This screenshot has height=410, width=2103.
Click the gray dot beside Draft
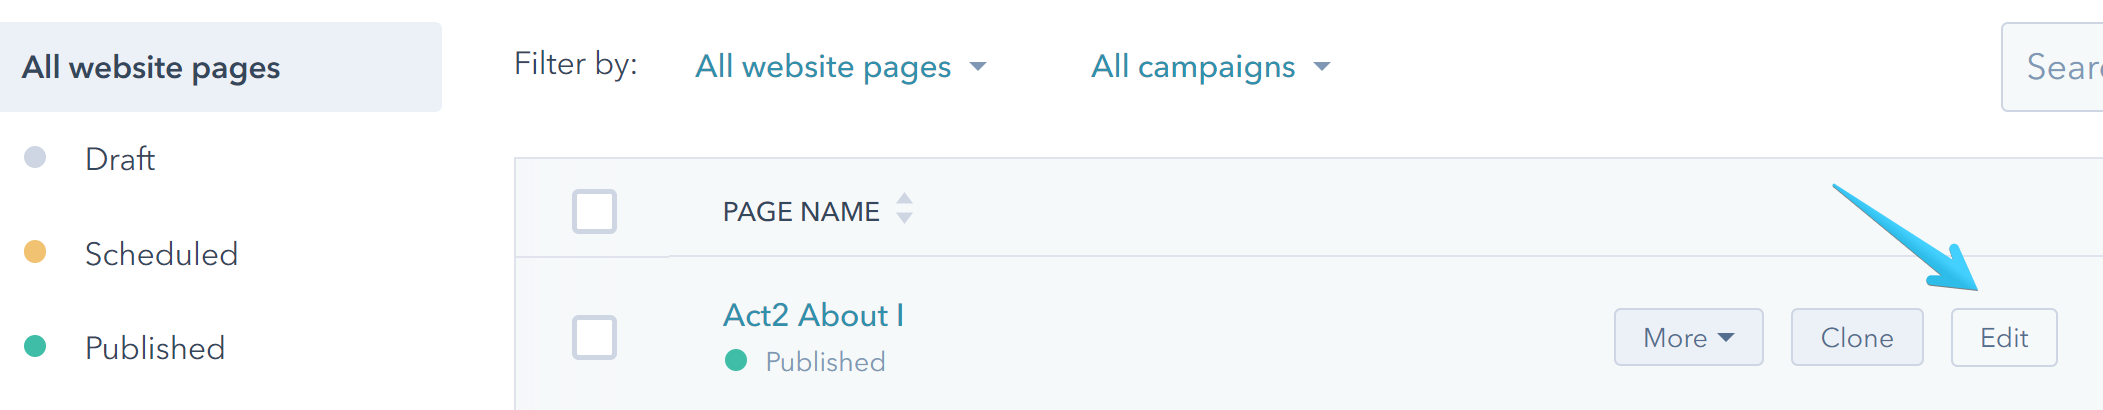click(x=35, y=158)
